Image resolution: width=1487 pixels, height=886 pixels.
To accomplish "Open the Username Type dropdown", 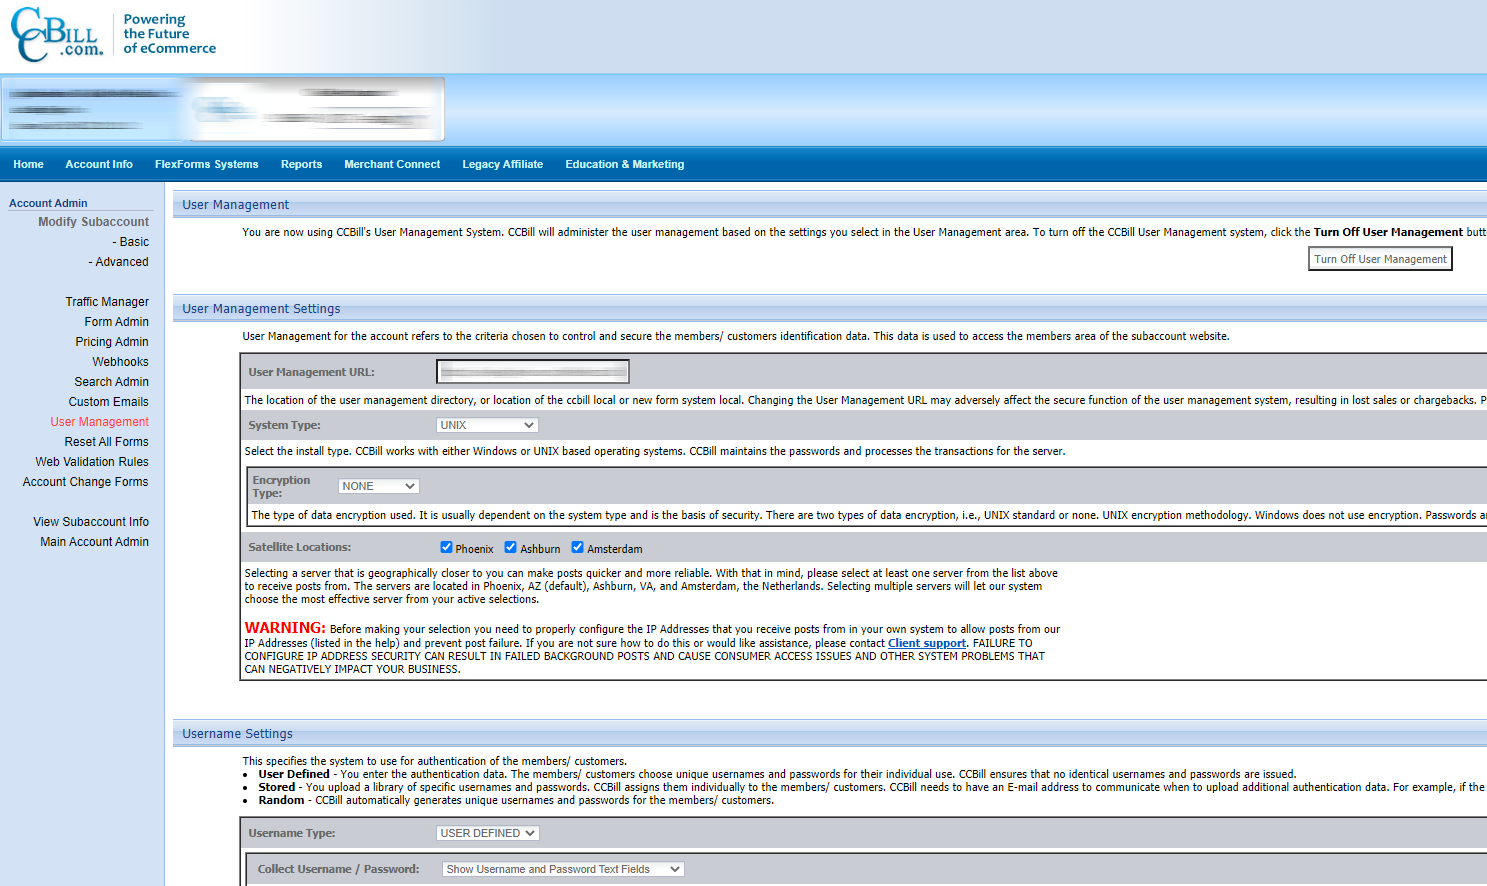I will (x=487, y=833).
